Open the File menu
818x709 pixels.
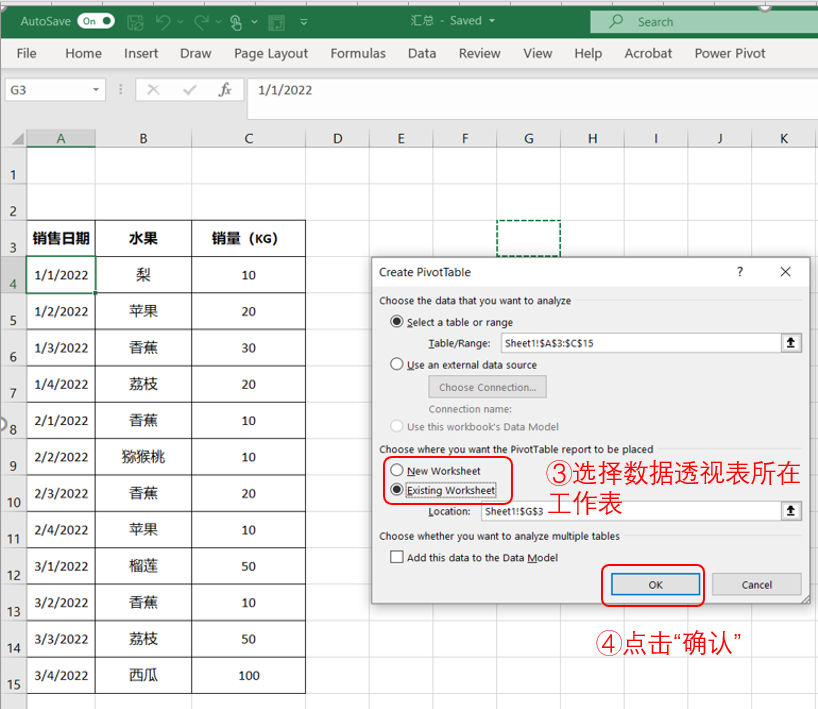[26, 53]
